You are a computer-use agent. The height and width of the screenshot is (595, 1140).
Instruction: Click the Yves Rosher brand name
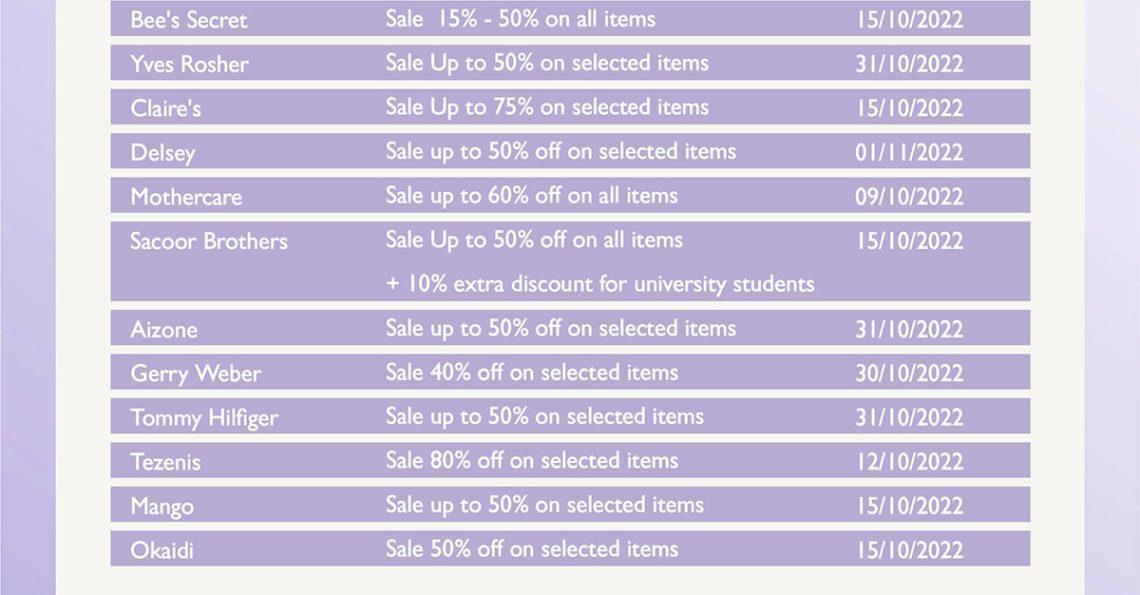[189, 64]
